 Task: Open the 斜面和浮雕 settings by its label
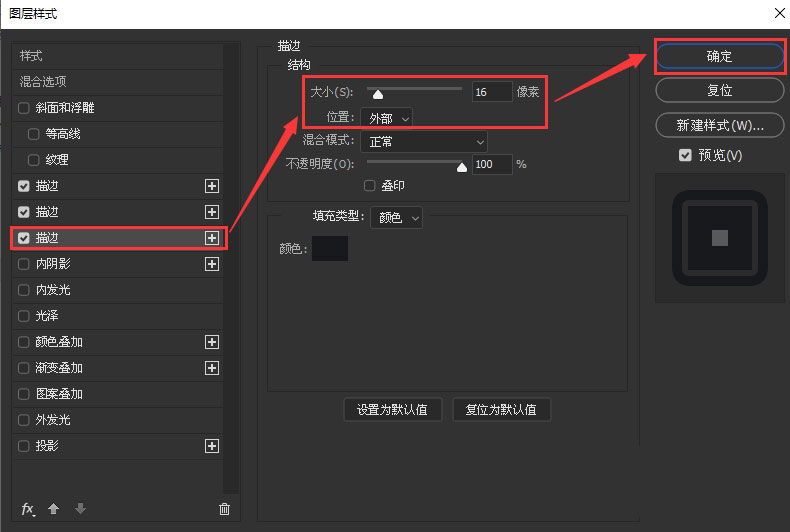click(65, 108)
